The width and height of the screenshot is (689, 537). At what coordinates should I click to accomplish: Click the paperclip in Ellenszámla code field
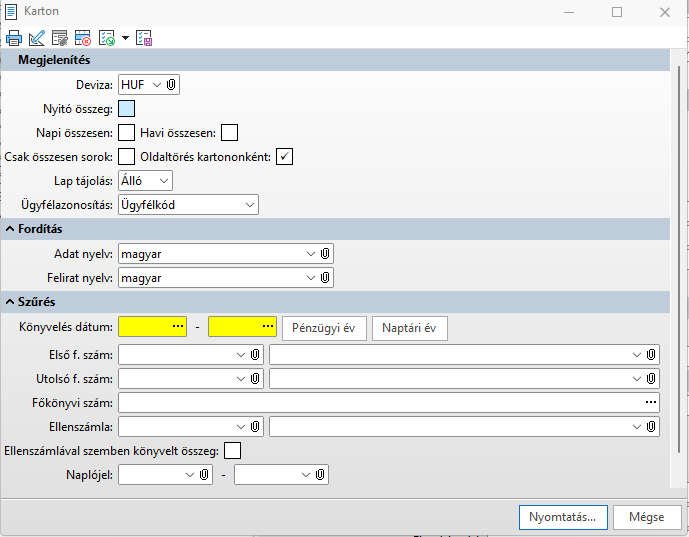point(255,426)
